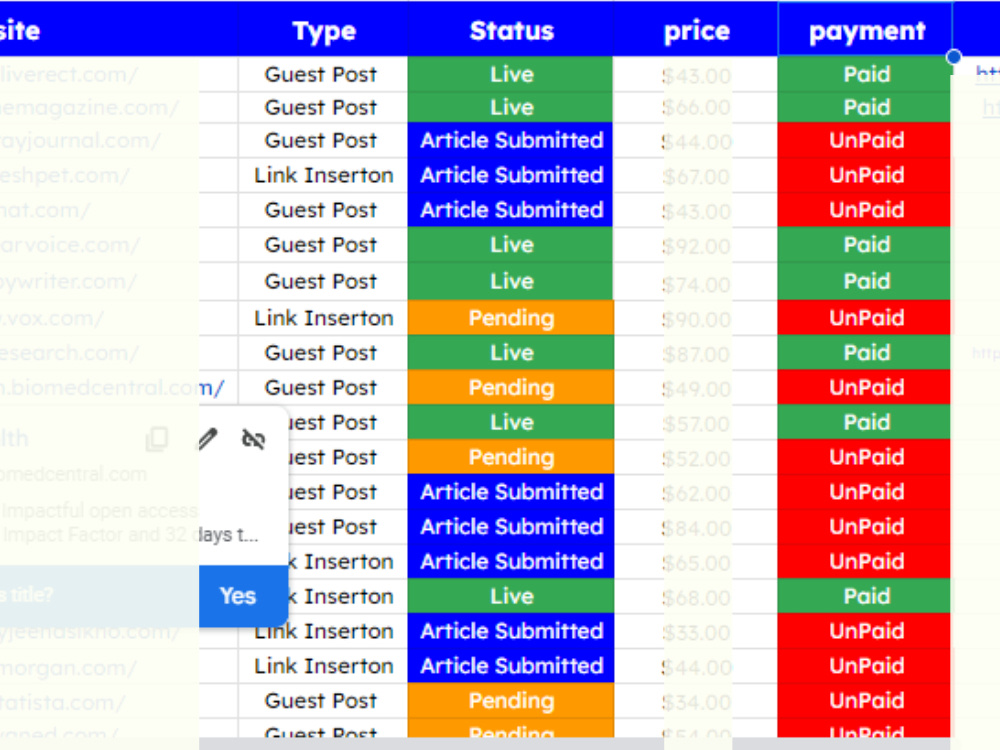Click Article Submitted status in the $67.00 row
Screen dimensions: 1000x750
pos(511,175)
